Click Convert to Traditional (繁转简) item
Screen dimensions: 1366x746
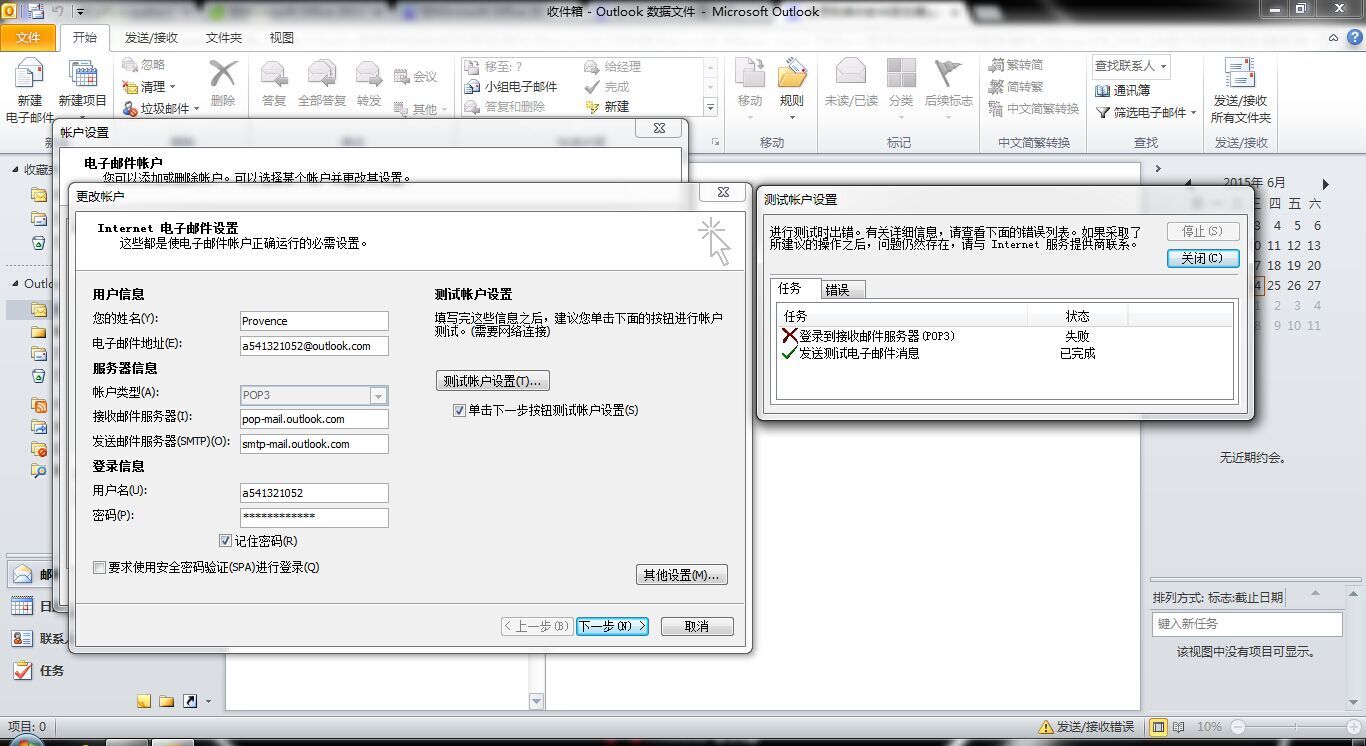coord(1016,65)
